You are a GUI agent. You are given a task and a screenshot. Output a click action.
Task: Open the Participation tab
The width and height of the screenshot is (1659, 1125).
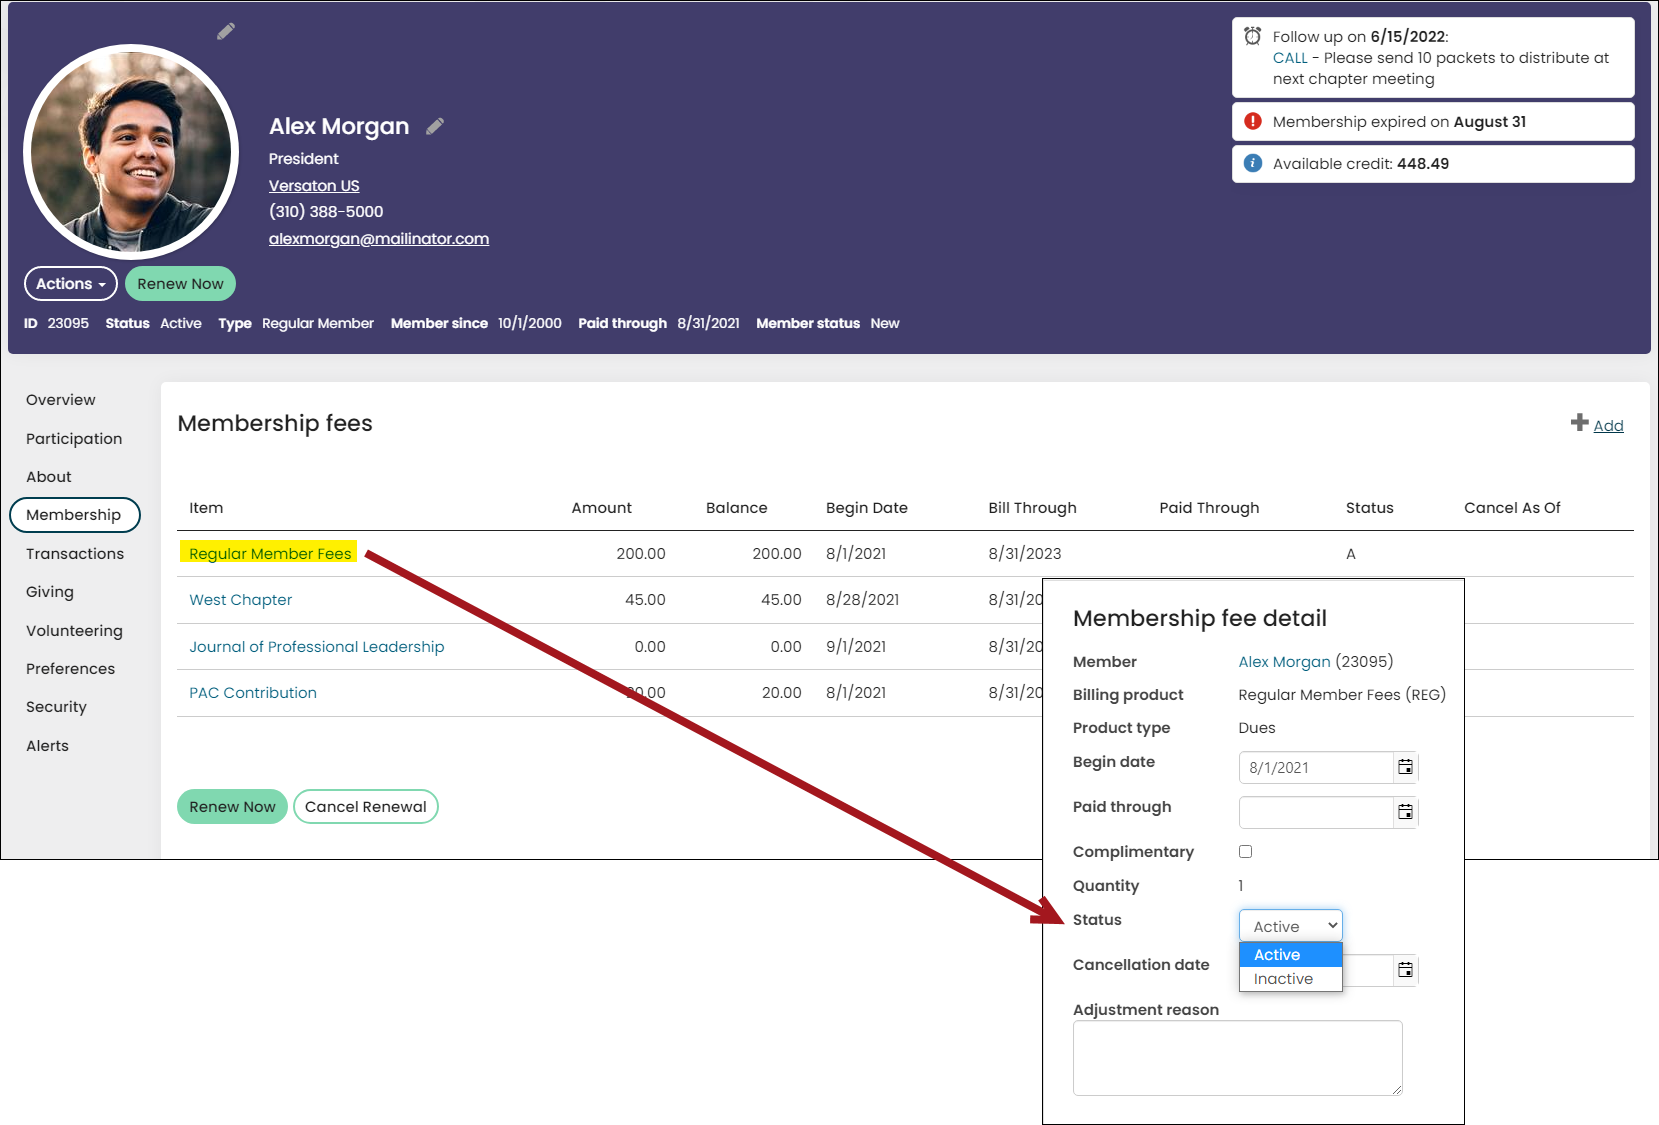74,439
